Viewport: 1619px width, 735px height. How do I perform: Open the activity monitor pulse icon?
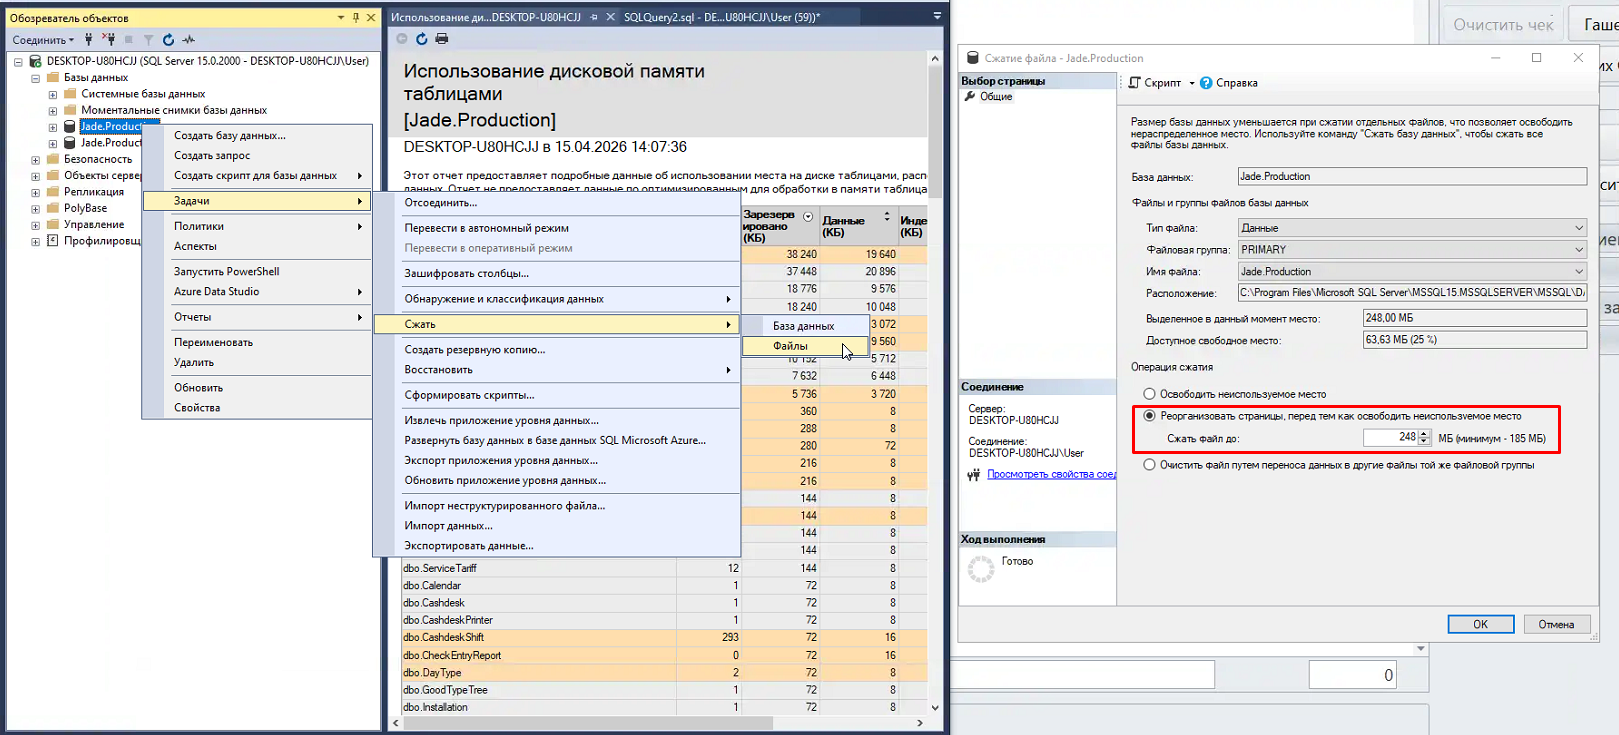point(189,40)
